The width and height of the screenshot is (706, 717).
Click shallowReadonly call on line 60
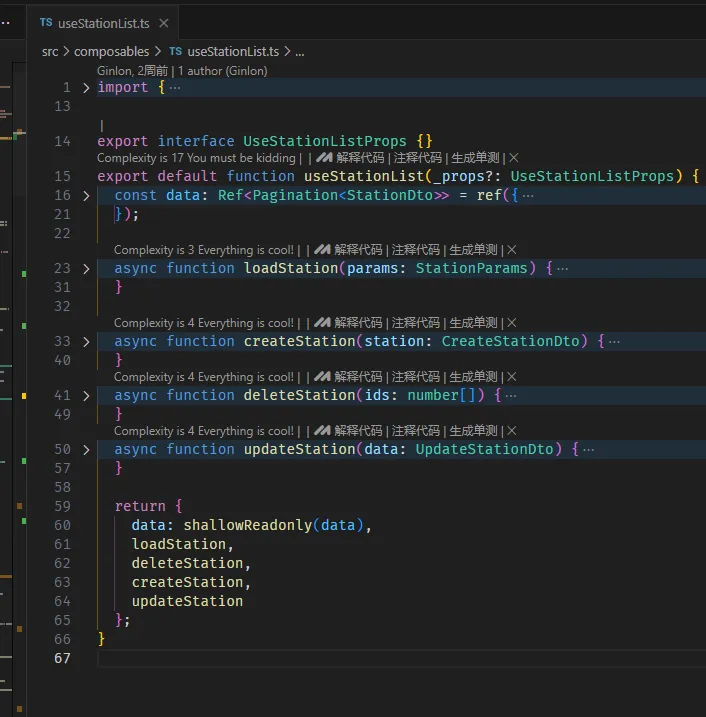pos(247,525)
